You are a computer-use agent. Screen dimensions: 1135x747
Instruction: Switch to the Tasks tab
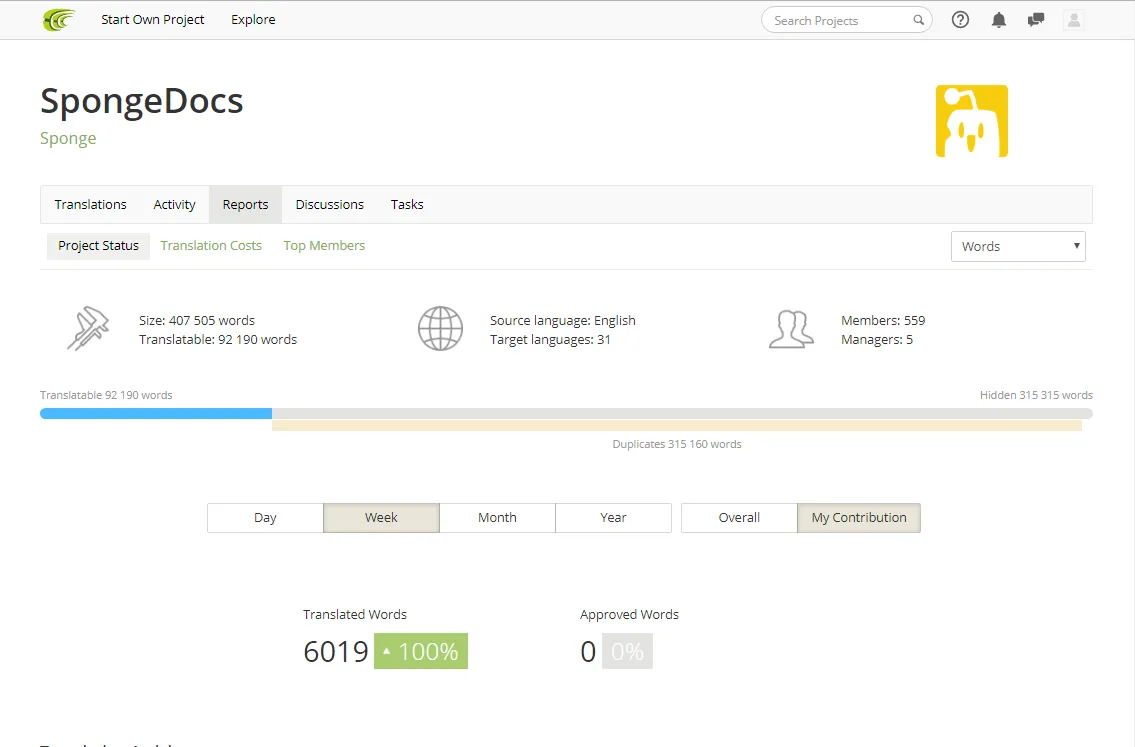point(407,205)
